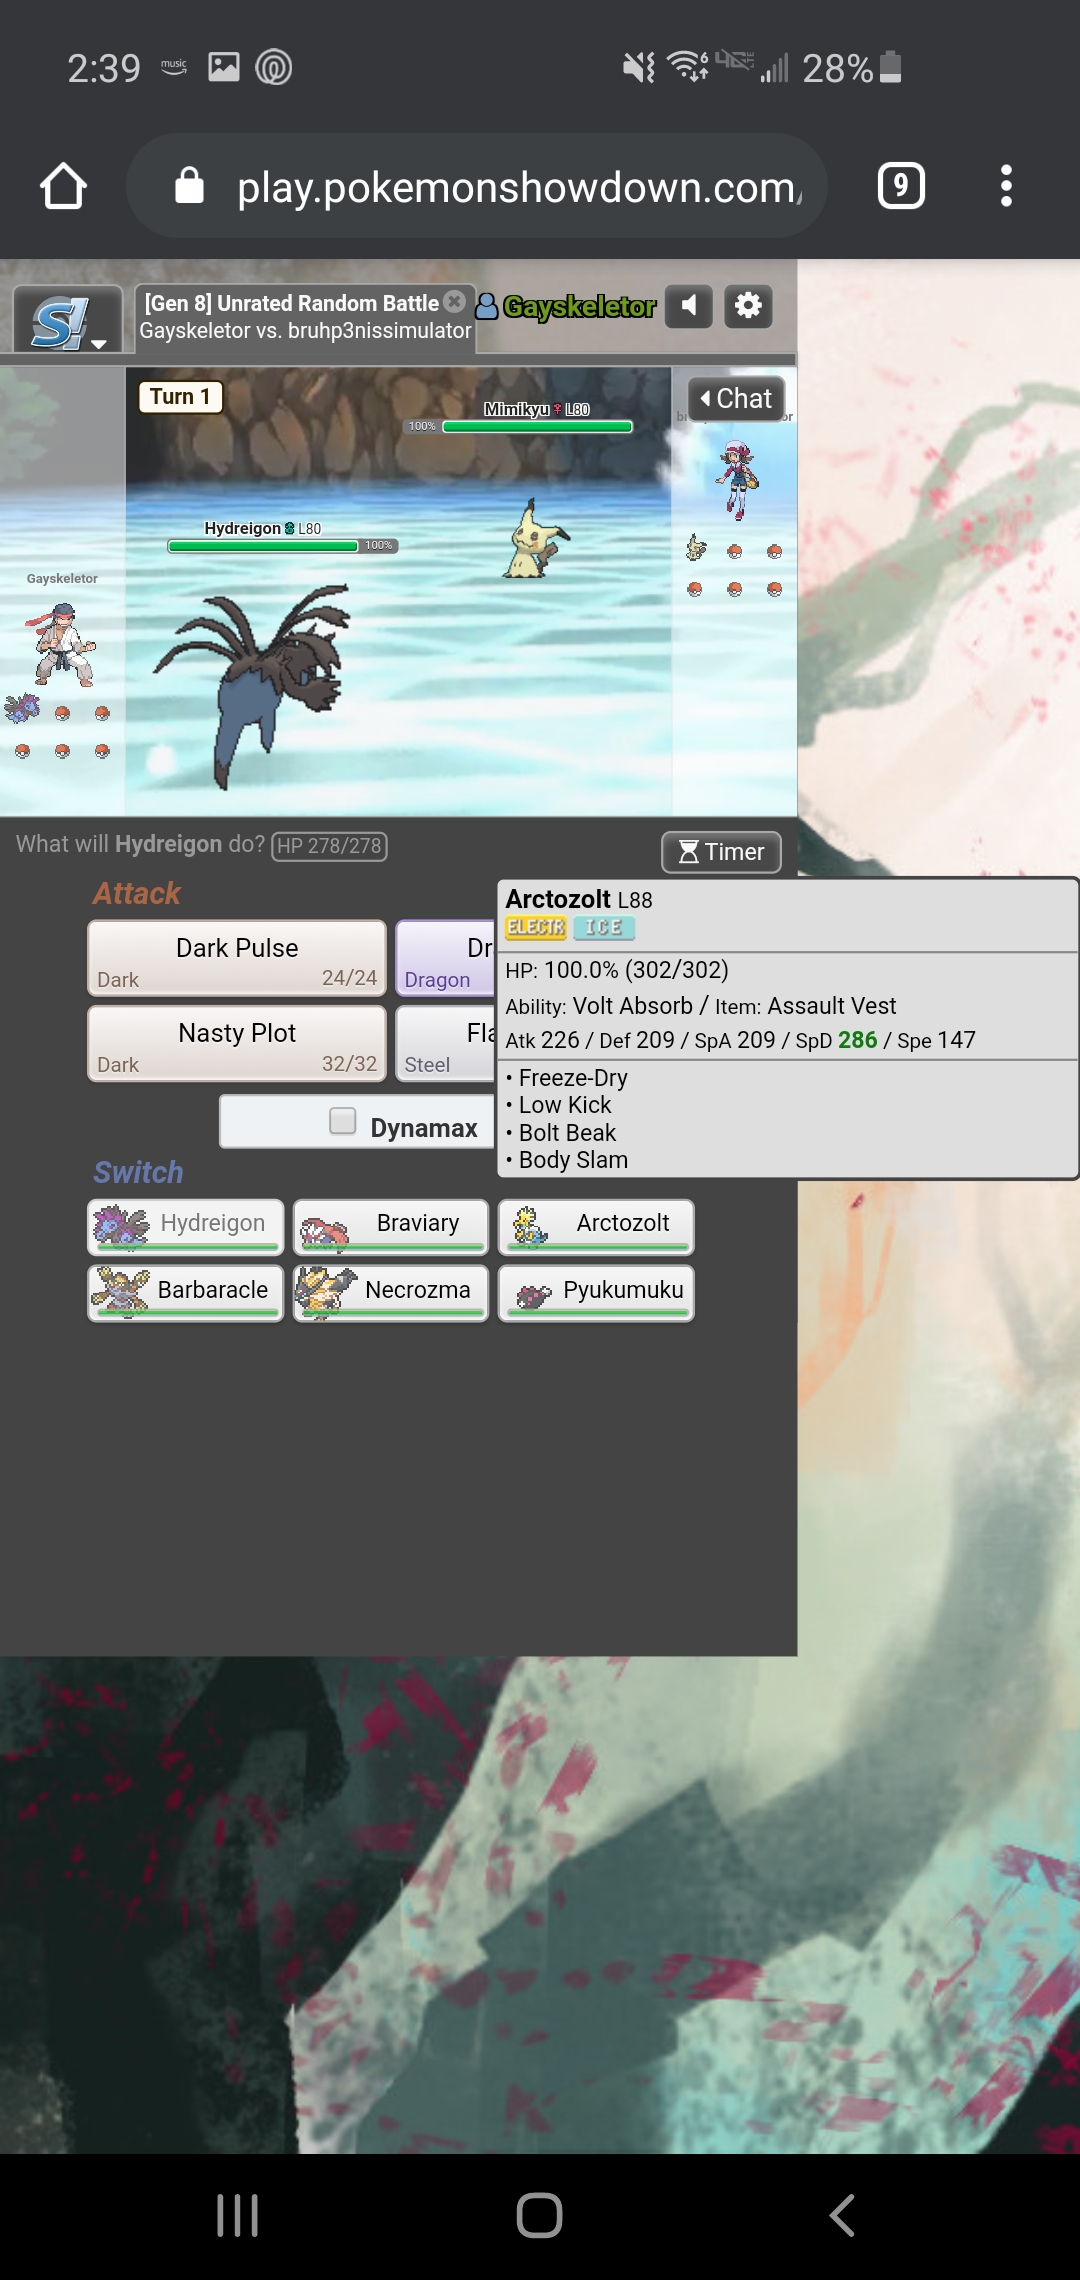
Task: Toggle the sound mute speaker icon
Action: coord(688,306)
